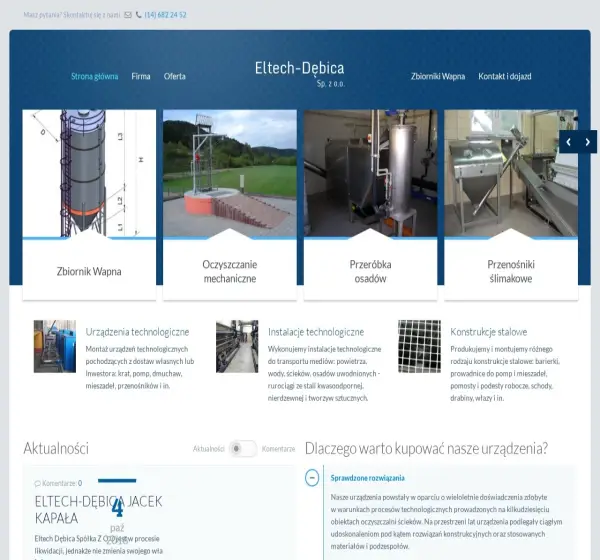Click the Instalacje technologiczne thumbnail image
Screen dimensions: 600x560
point(237,346)
